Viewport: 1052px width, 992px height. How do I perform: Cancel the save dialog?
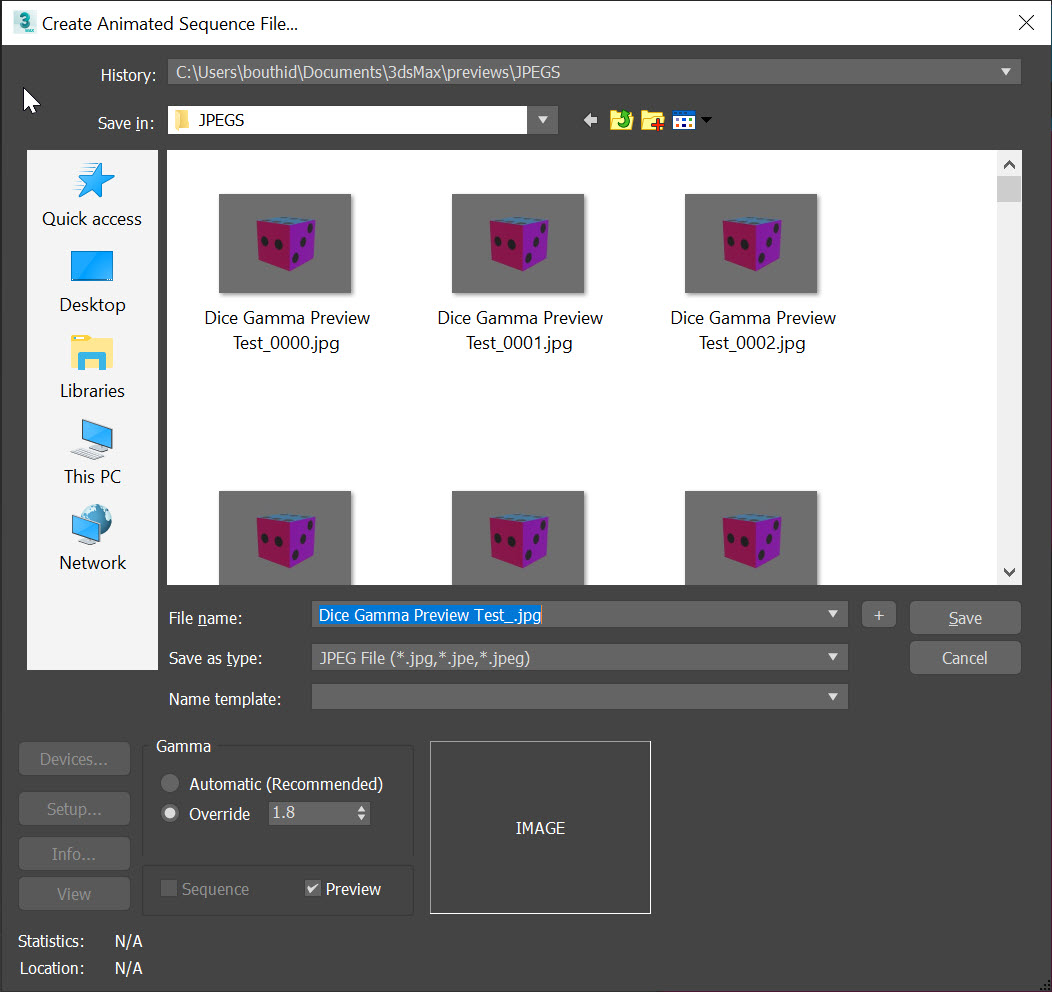963,657
